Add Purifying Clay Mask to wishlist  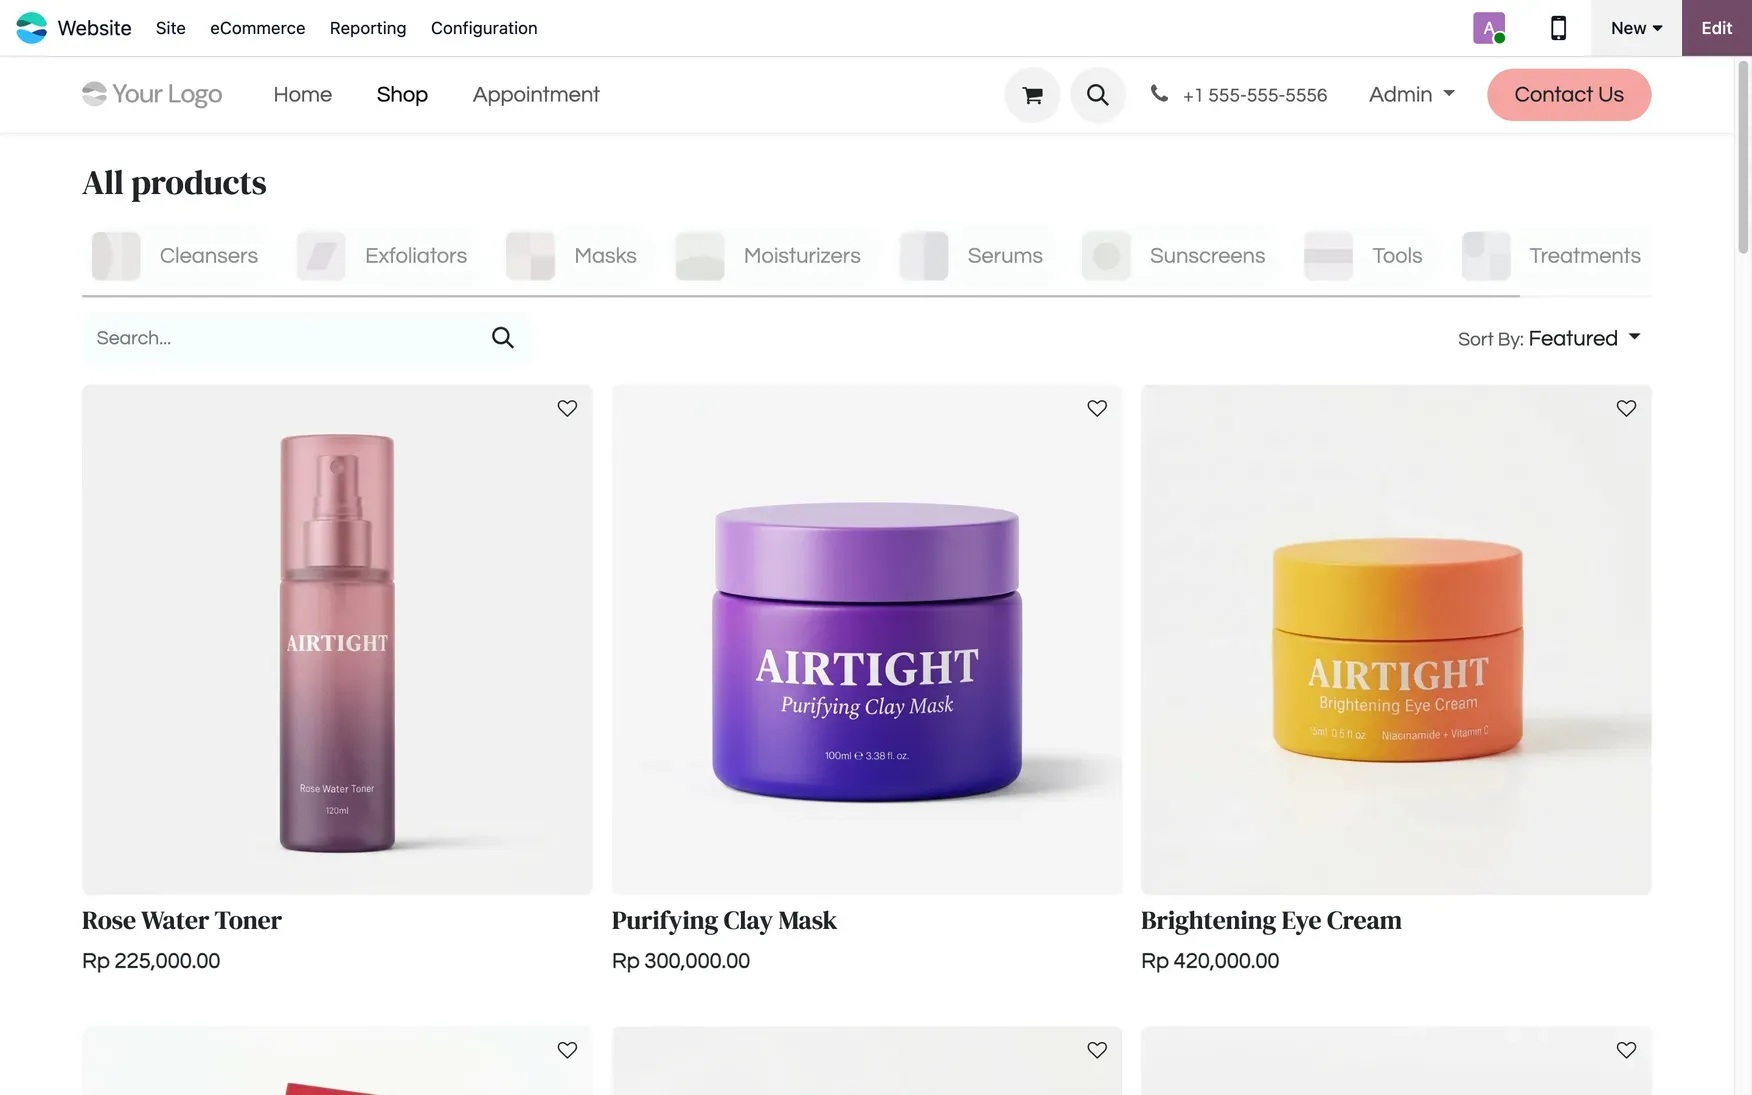coord(1097,408)
